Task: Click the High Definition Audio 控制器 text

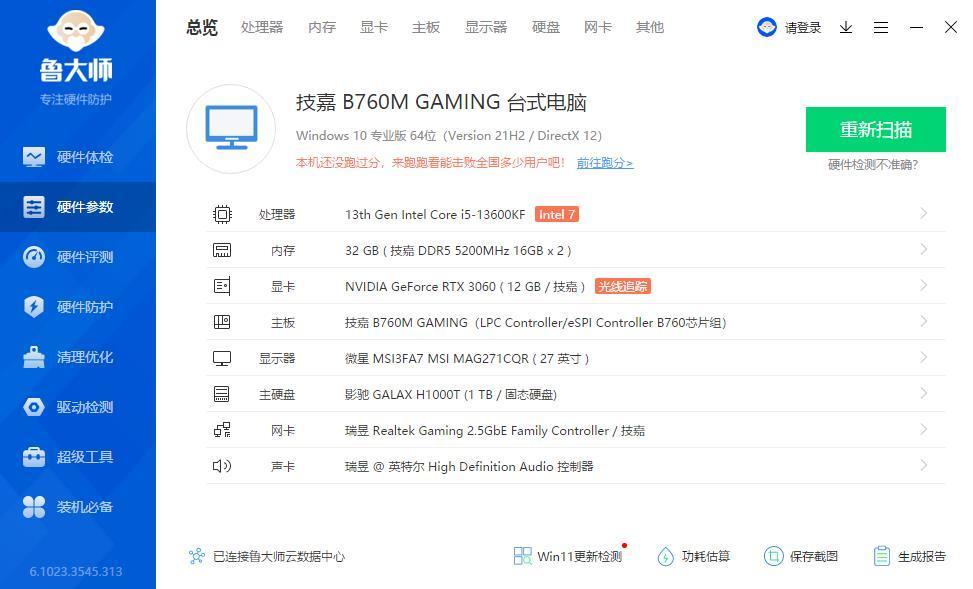Action: tap(469, 467)
